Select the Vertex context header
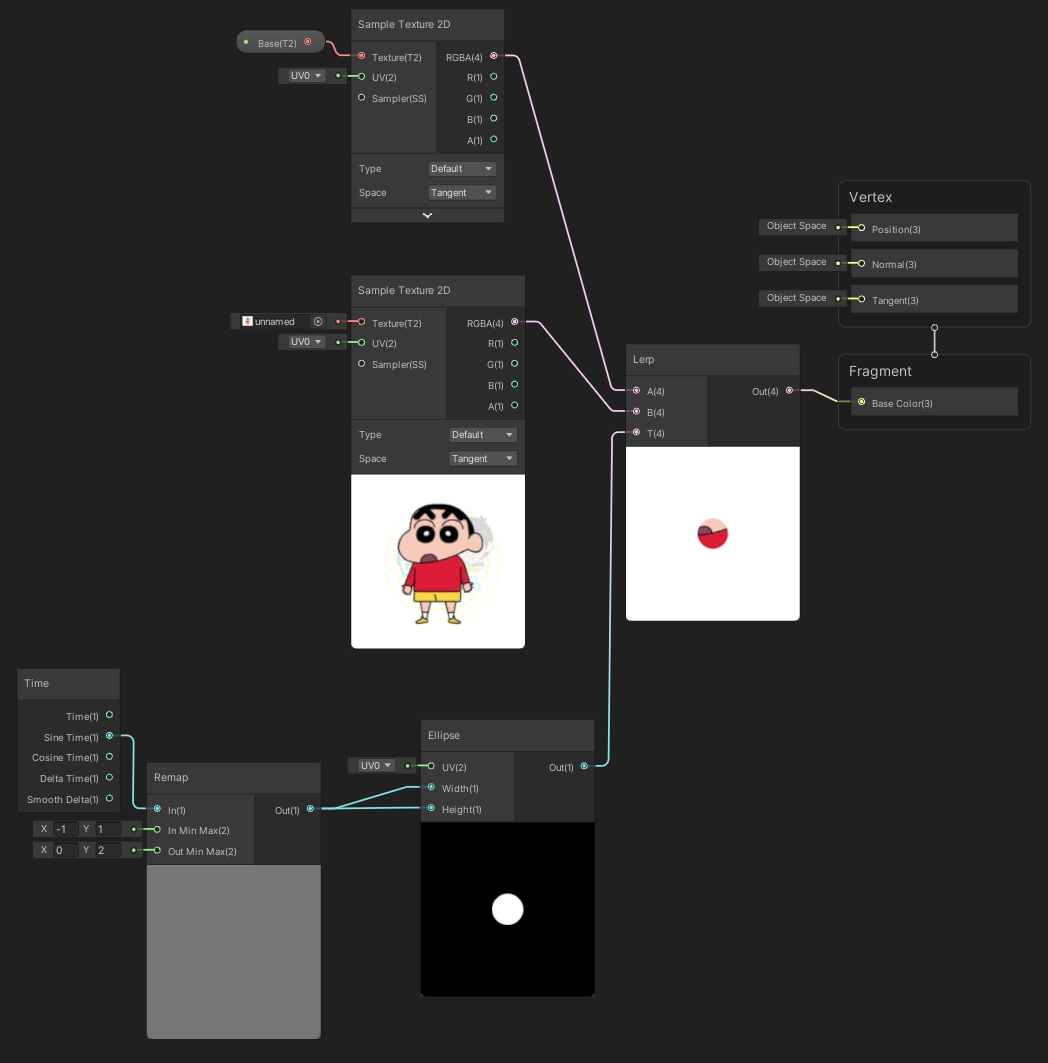 pos(870,197)
